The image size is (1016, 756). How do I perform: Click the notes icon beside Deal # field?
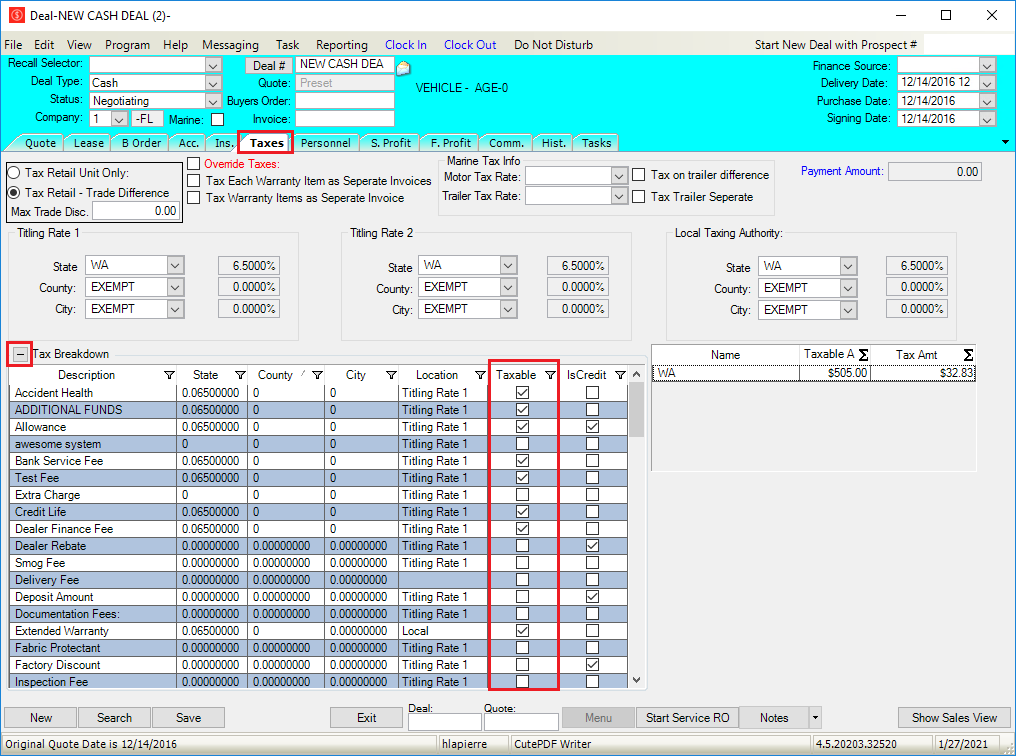tap(403, 67)
